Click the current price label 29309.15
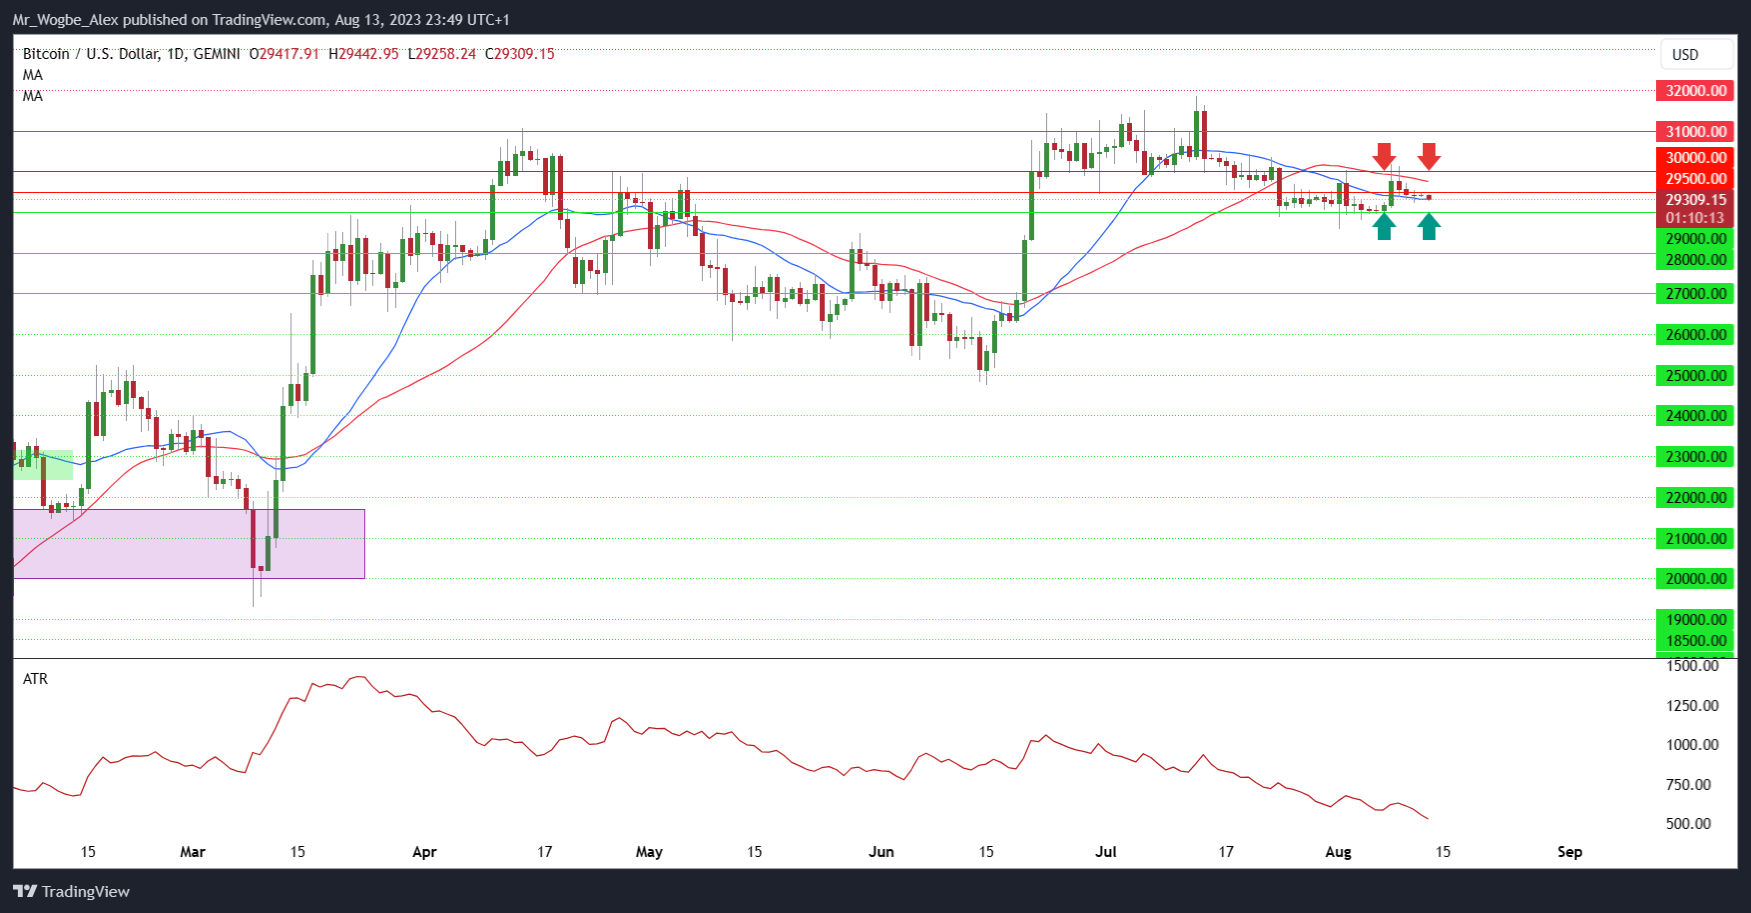This screenshot has height=913, width=1751. click(1695, 200)
